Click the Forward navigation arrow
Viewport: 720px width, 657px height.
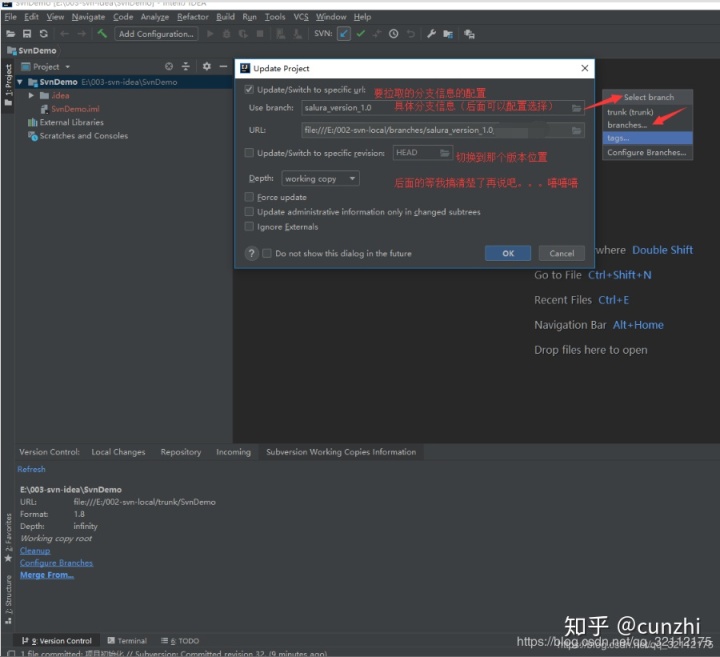[81, 34]
